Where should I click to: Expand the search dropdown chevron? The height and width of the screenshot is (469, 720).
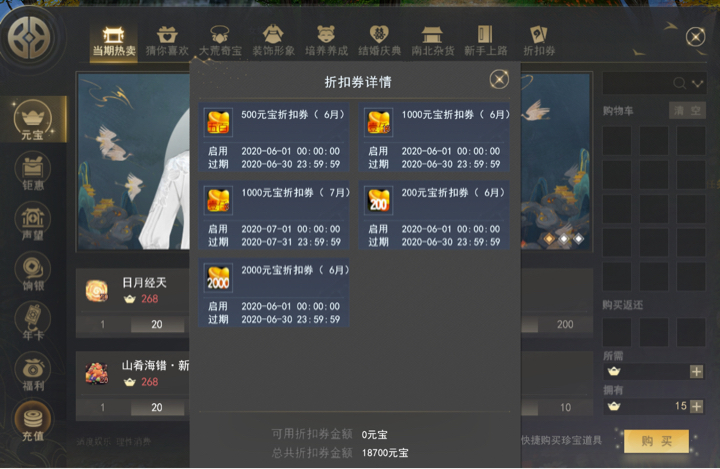point(697,84)
